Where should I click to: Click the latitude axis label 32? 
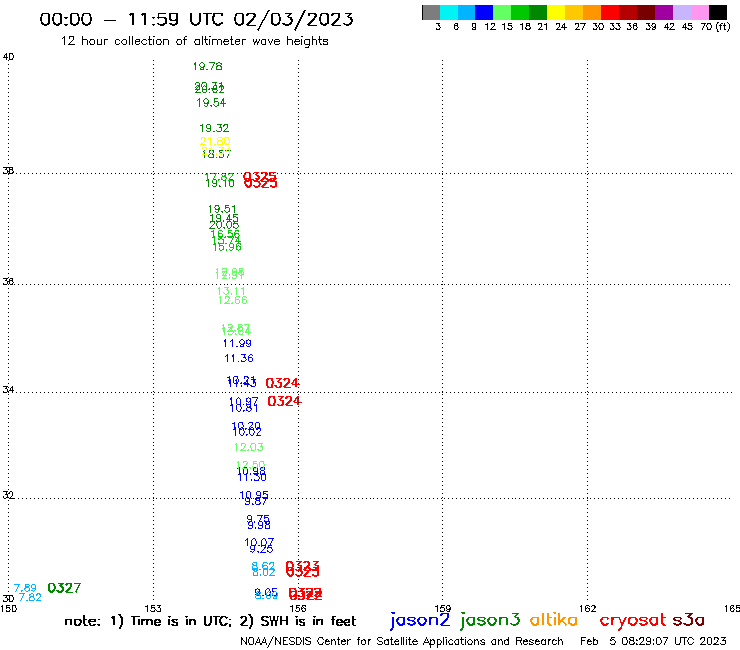8,495
